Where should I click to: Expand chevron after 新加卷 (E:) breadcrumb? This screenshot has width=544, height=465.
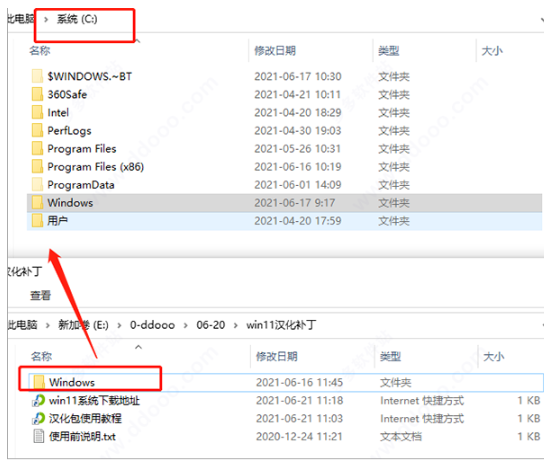(119, 326)
